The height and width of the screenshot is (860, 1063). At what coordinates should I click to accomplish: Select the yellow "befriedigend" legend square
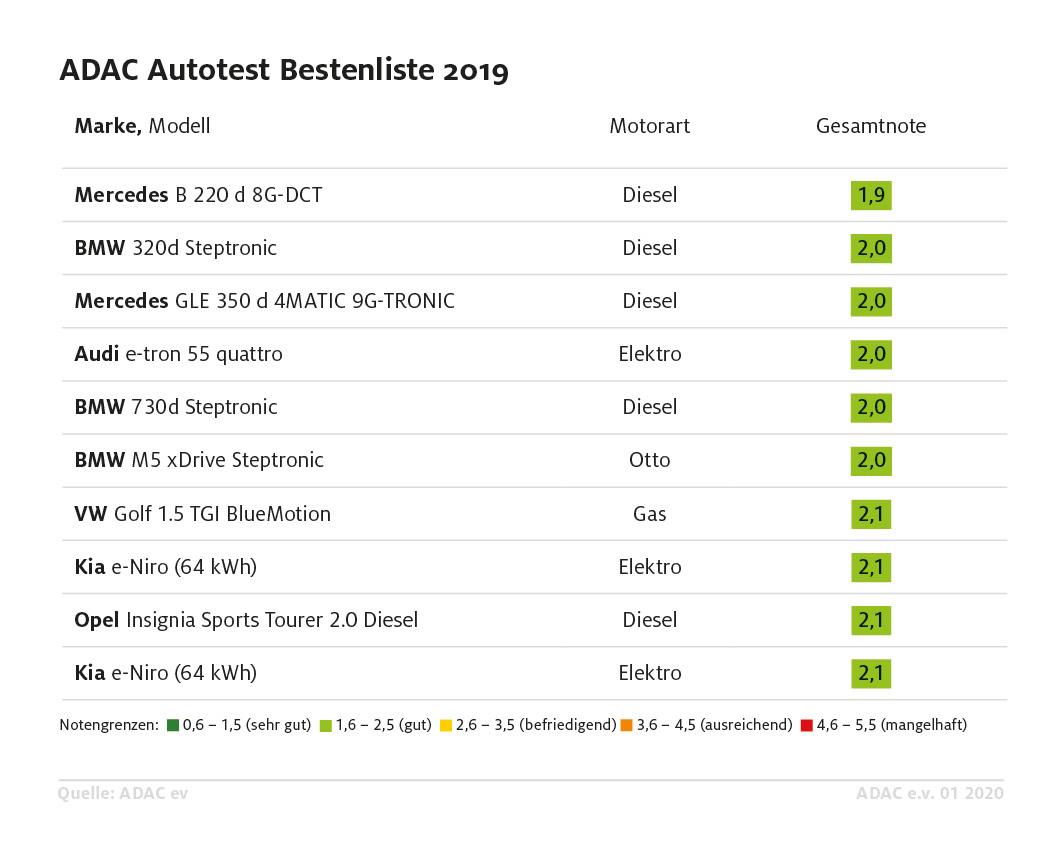pyautogui.click(x=446, y=725)
